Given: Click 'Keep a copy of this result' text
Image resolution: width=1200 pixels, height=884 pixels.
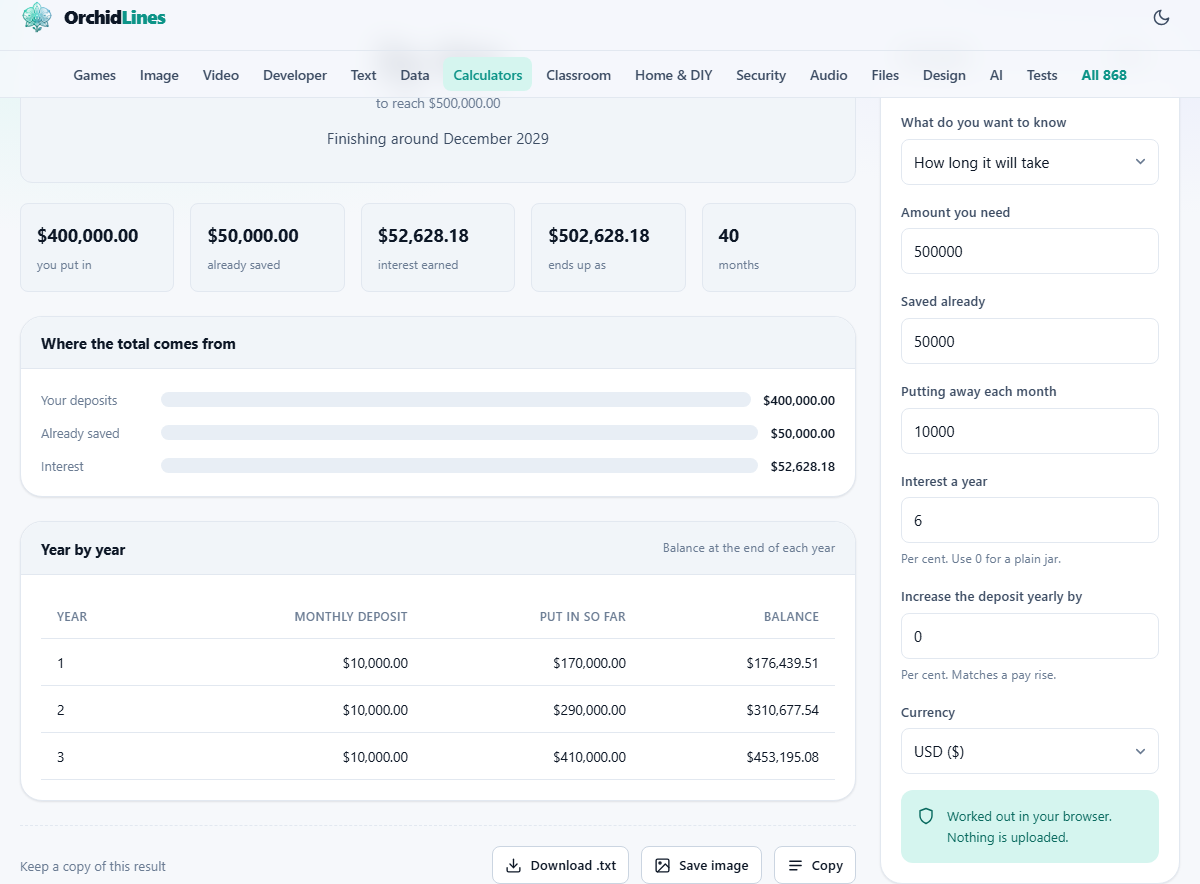Looking at the screenshot, I should click(x=93, y=867).
